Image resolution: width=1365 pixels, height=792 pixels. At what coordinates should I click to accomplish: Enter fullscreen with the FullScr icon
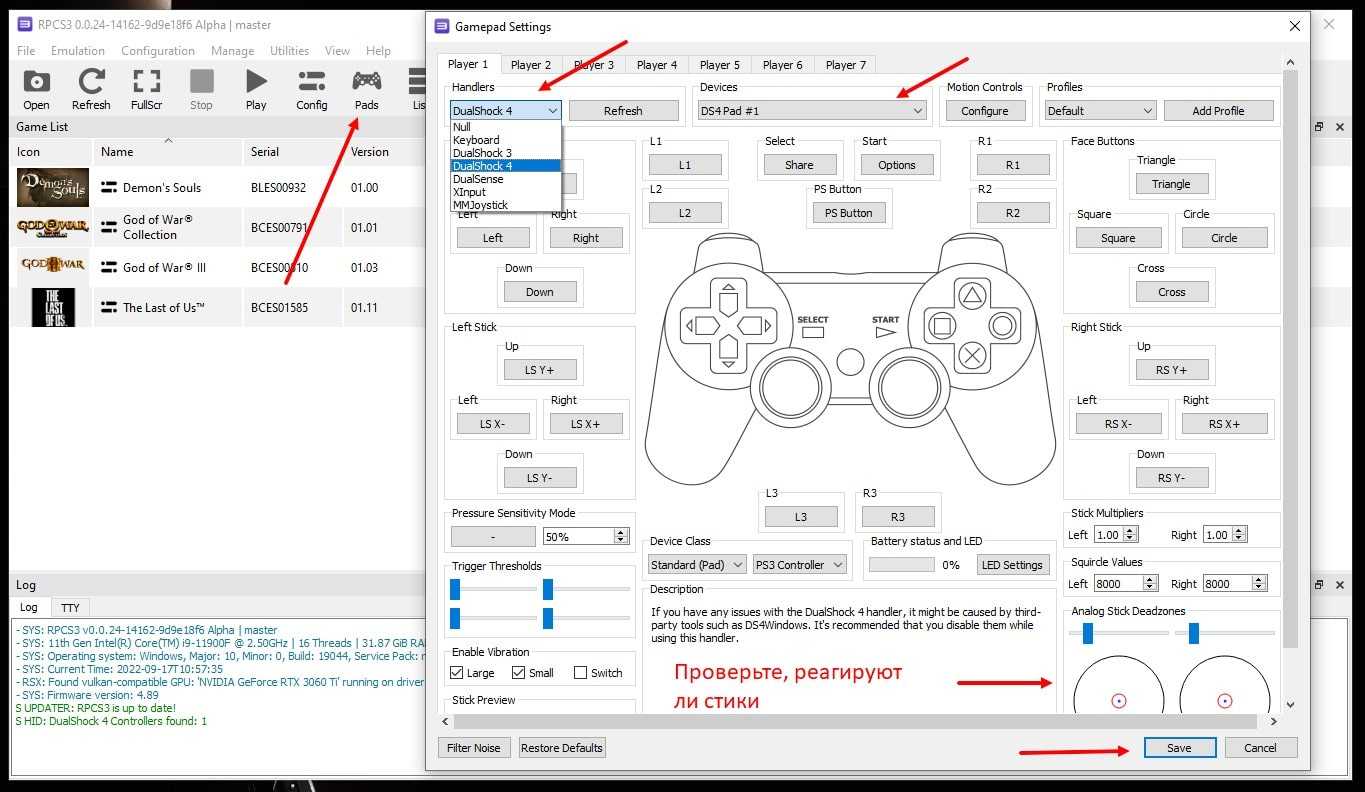coord(147,84)
